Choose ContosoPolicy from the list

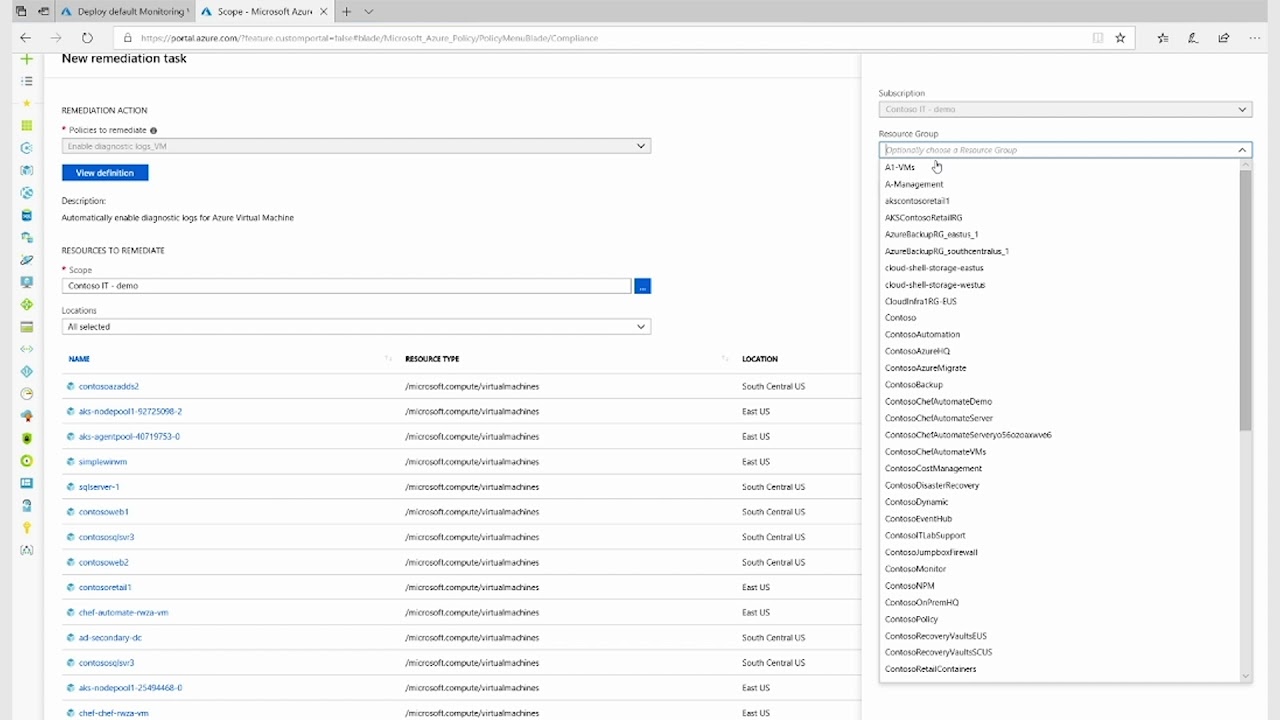(911, 619)
